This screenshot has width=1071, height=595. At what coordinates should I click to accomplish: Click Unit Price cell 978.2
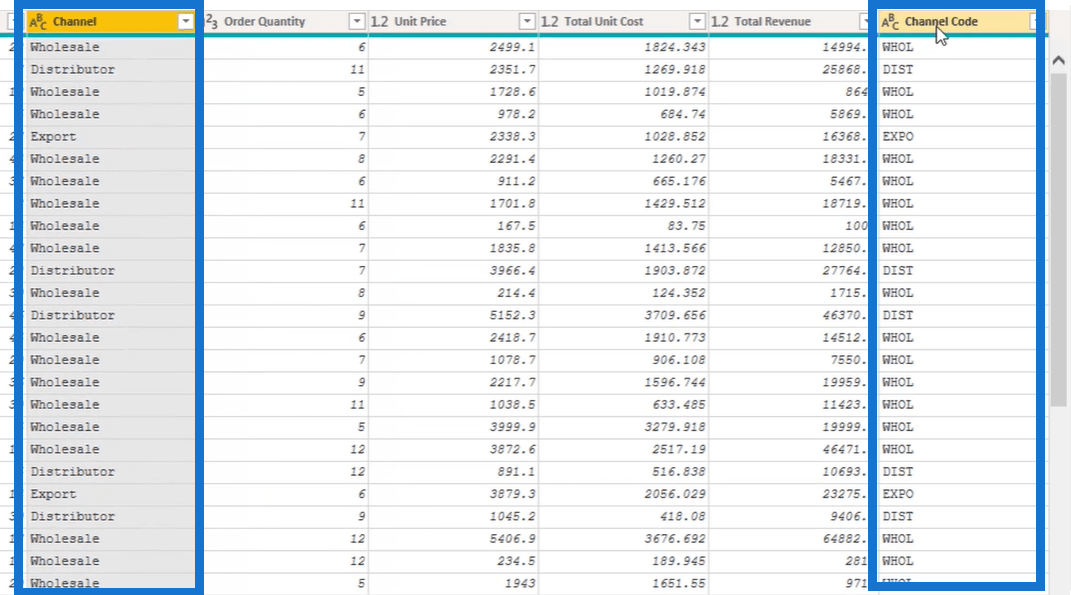(454, 114)
